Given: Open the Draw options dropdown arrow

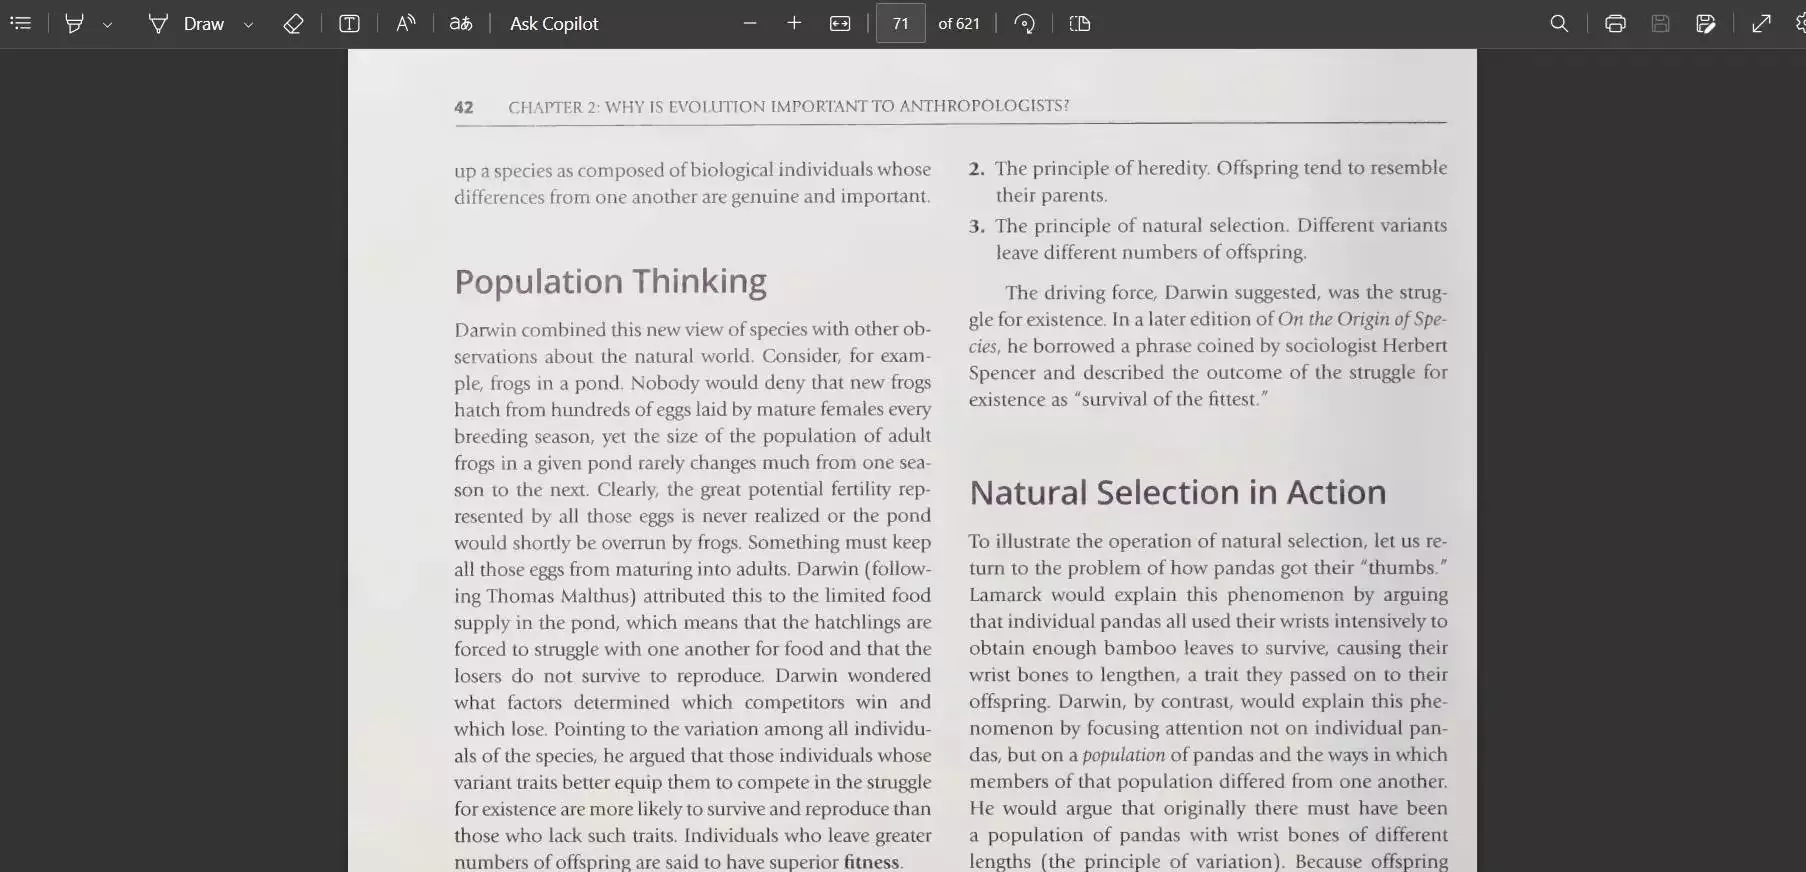Looking at the screenshot, I should (248, 24).
